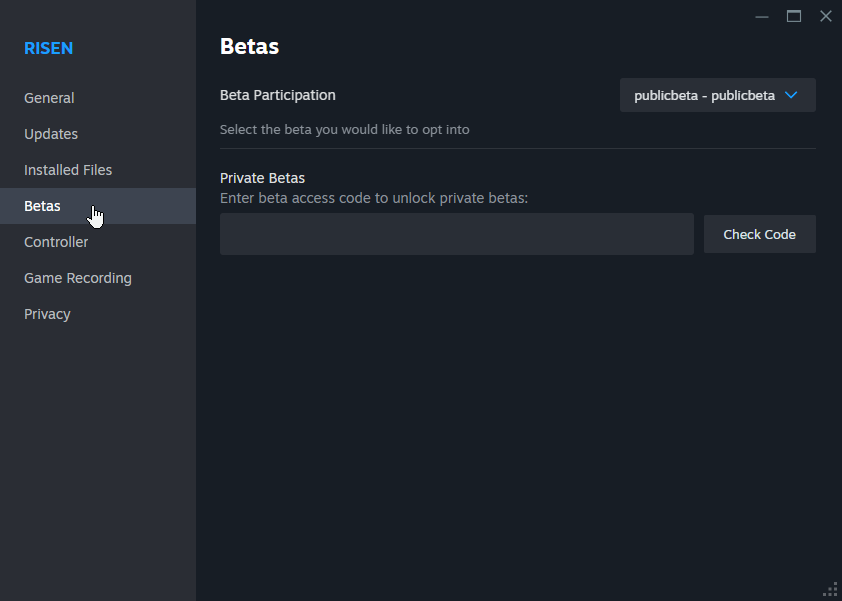Go to the Installed Files section
Screen dimensions: 842x601
pos(68,170)
